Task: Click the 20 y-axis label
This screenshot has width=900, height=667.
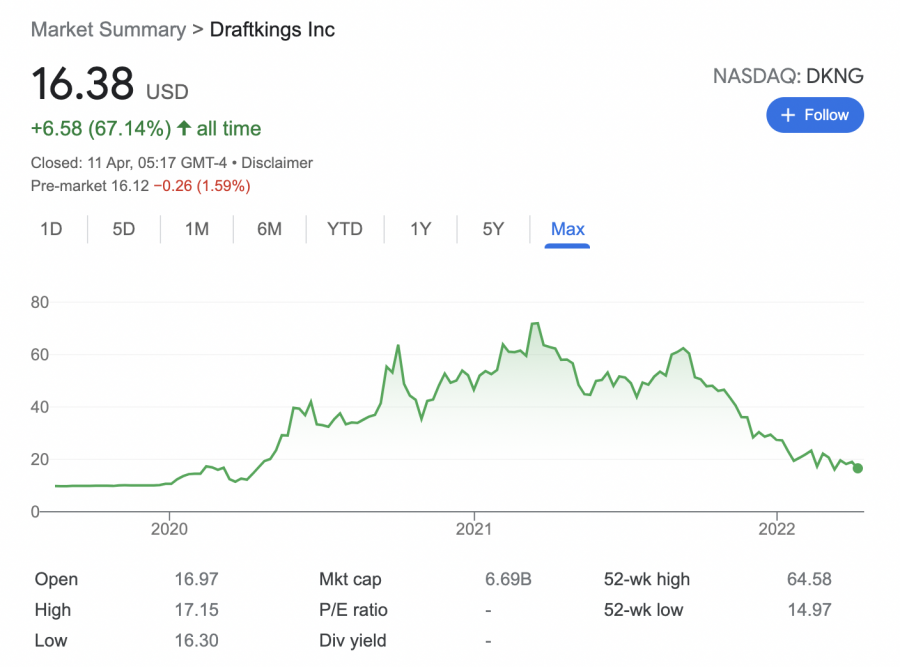Action: pyautogui.click(x=40, y=459)
